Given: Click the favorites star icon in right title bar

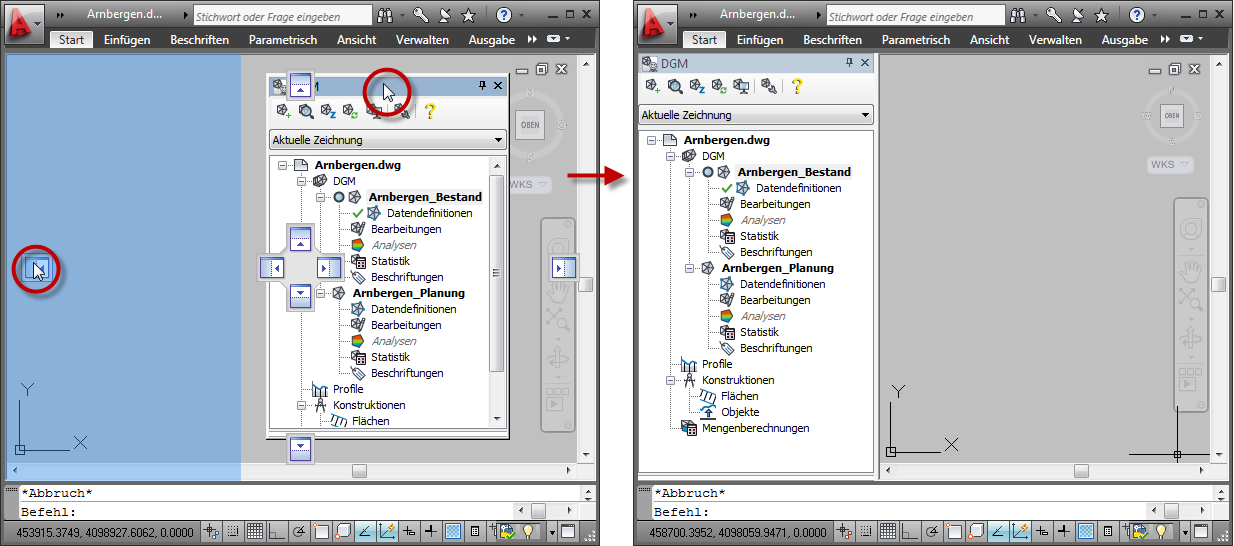Looking at the screenshot, I should point(1099,16).
